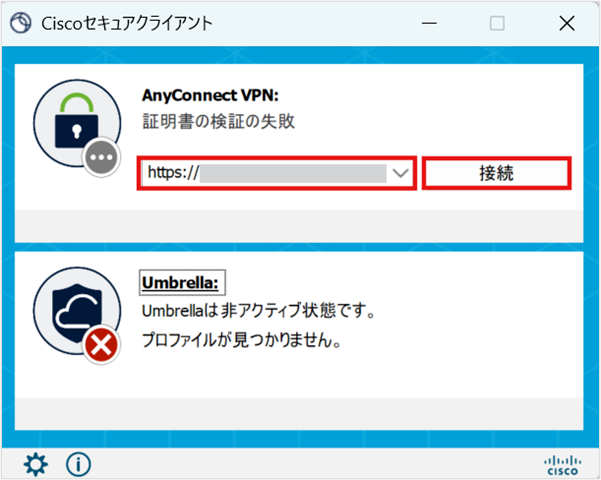Image resolution: width=601 pixels, height=480 pixels.
Task: Click the https:// server address field
Action: point(277,173)
